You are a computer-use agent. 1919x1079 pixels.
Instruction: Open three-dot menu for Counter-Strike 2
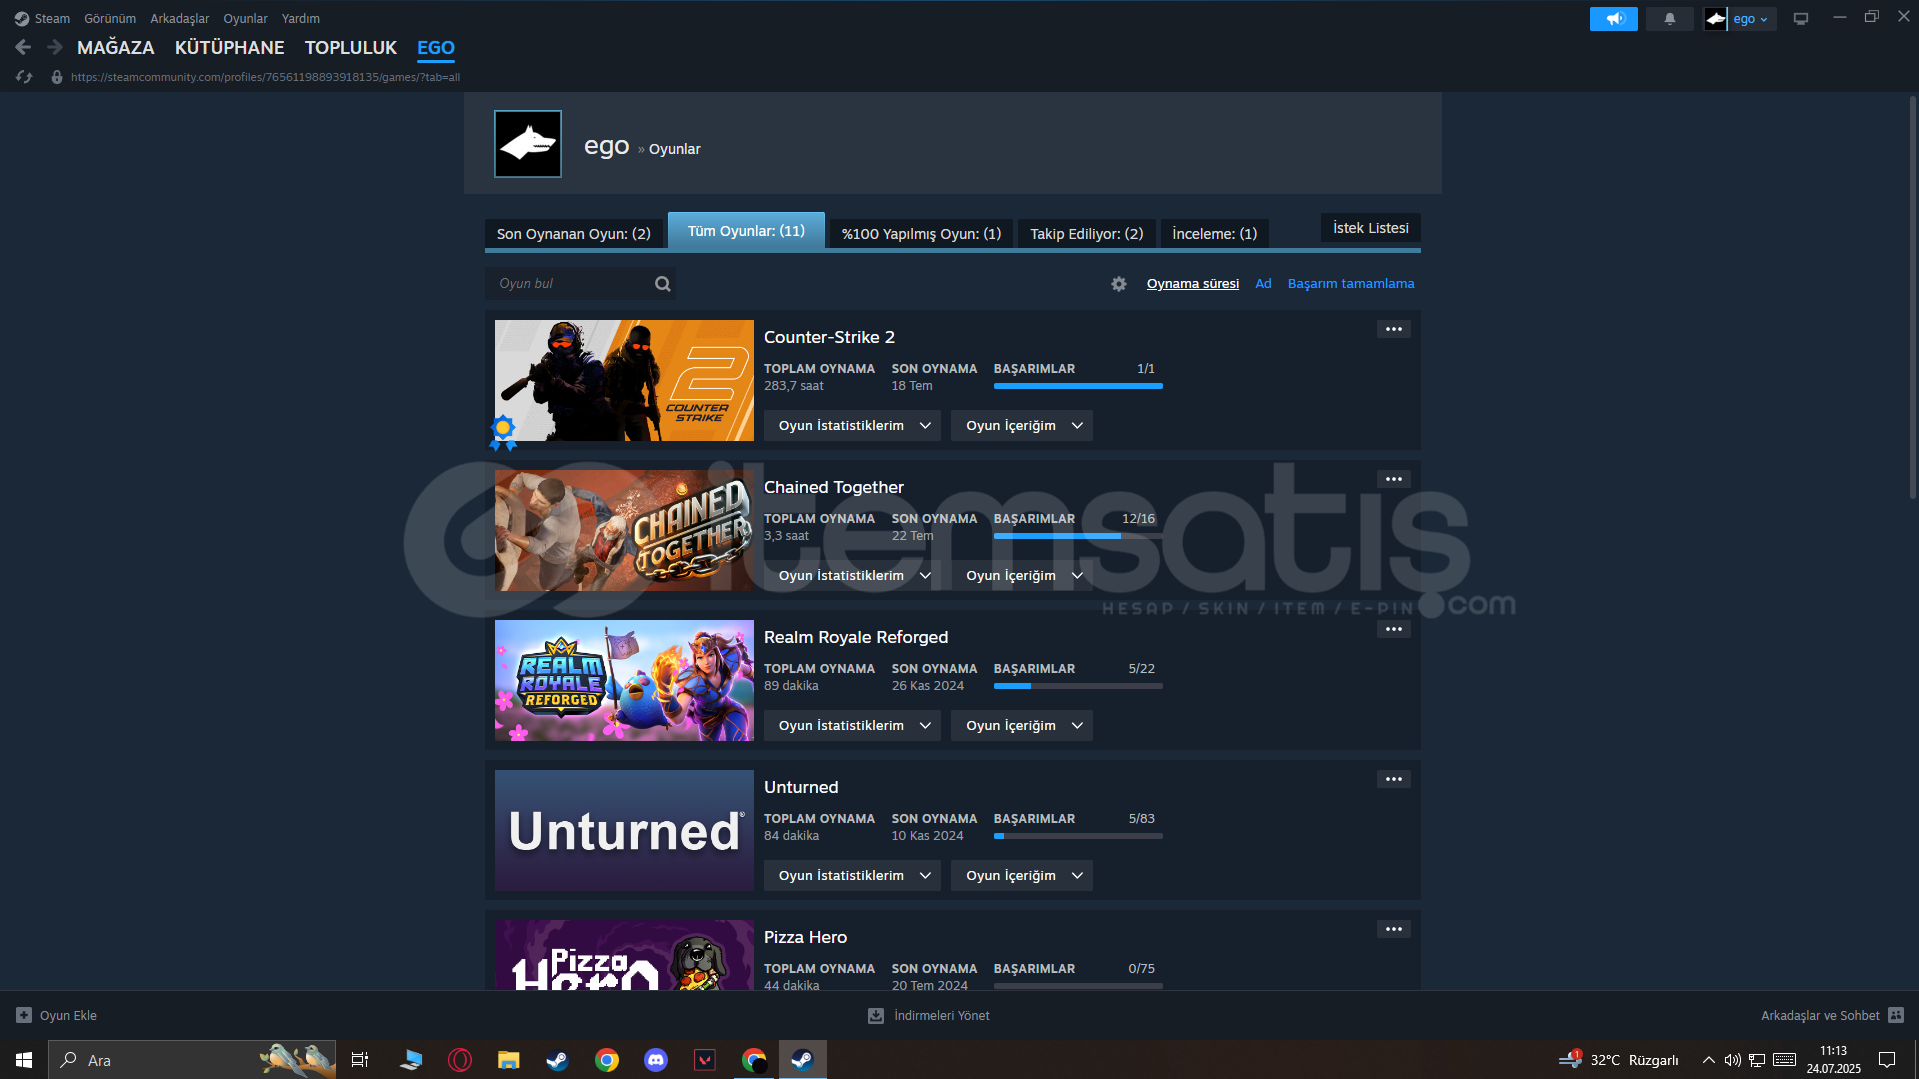point(1393,329)
